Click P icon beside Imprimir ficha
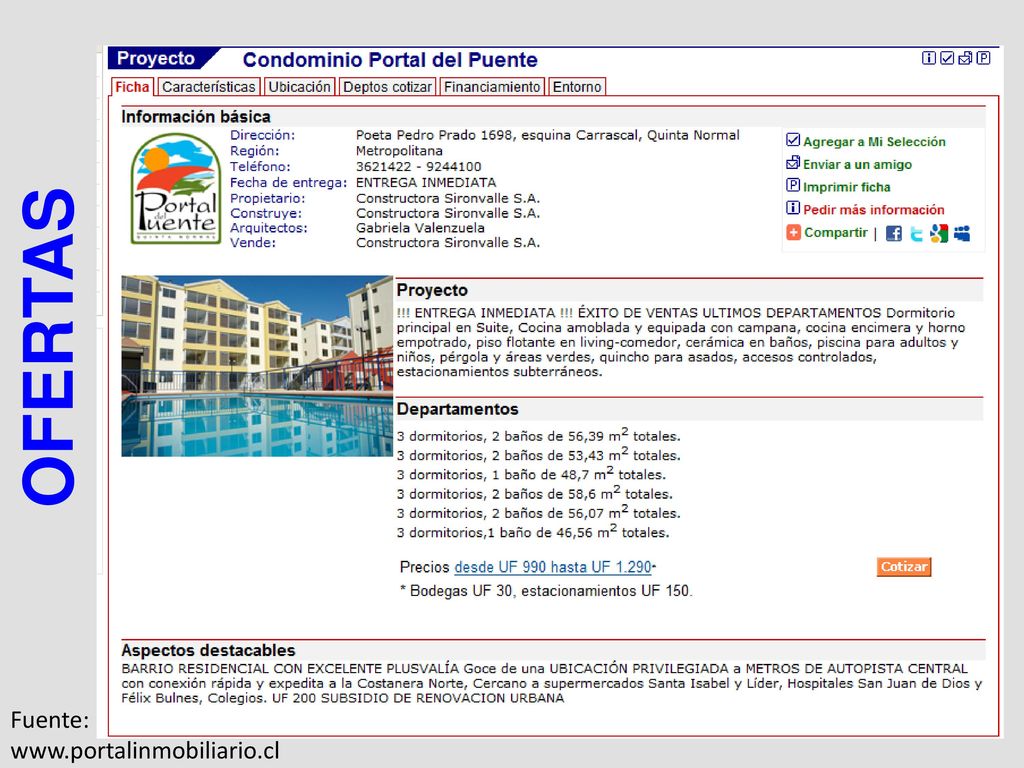Viewport: 1024px width, 768px height. click(x=793, y=185)
